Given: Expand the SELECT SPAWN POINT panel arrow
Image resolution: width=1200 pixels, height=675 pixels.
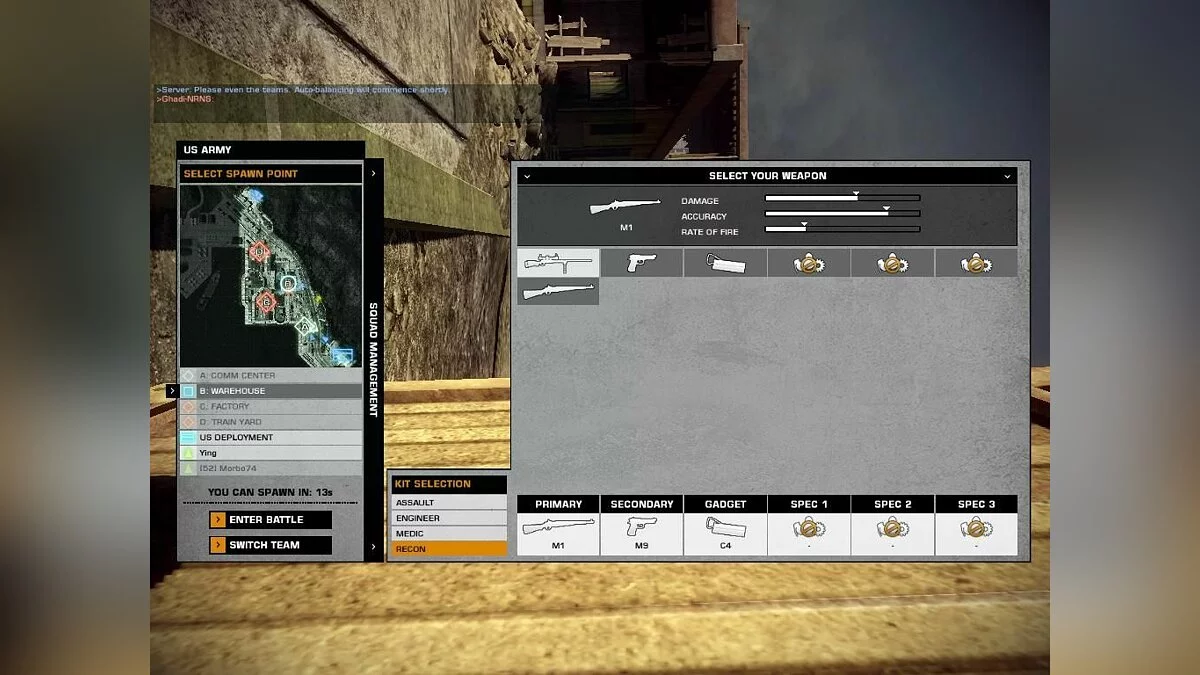Looking at the screenshot, I should (x=373, y=172).
